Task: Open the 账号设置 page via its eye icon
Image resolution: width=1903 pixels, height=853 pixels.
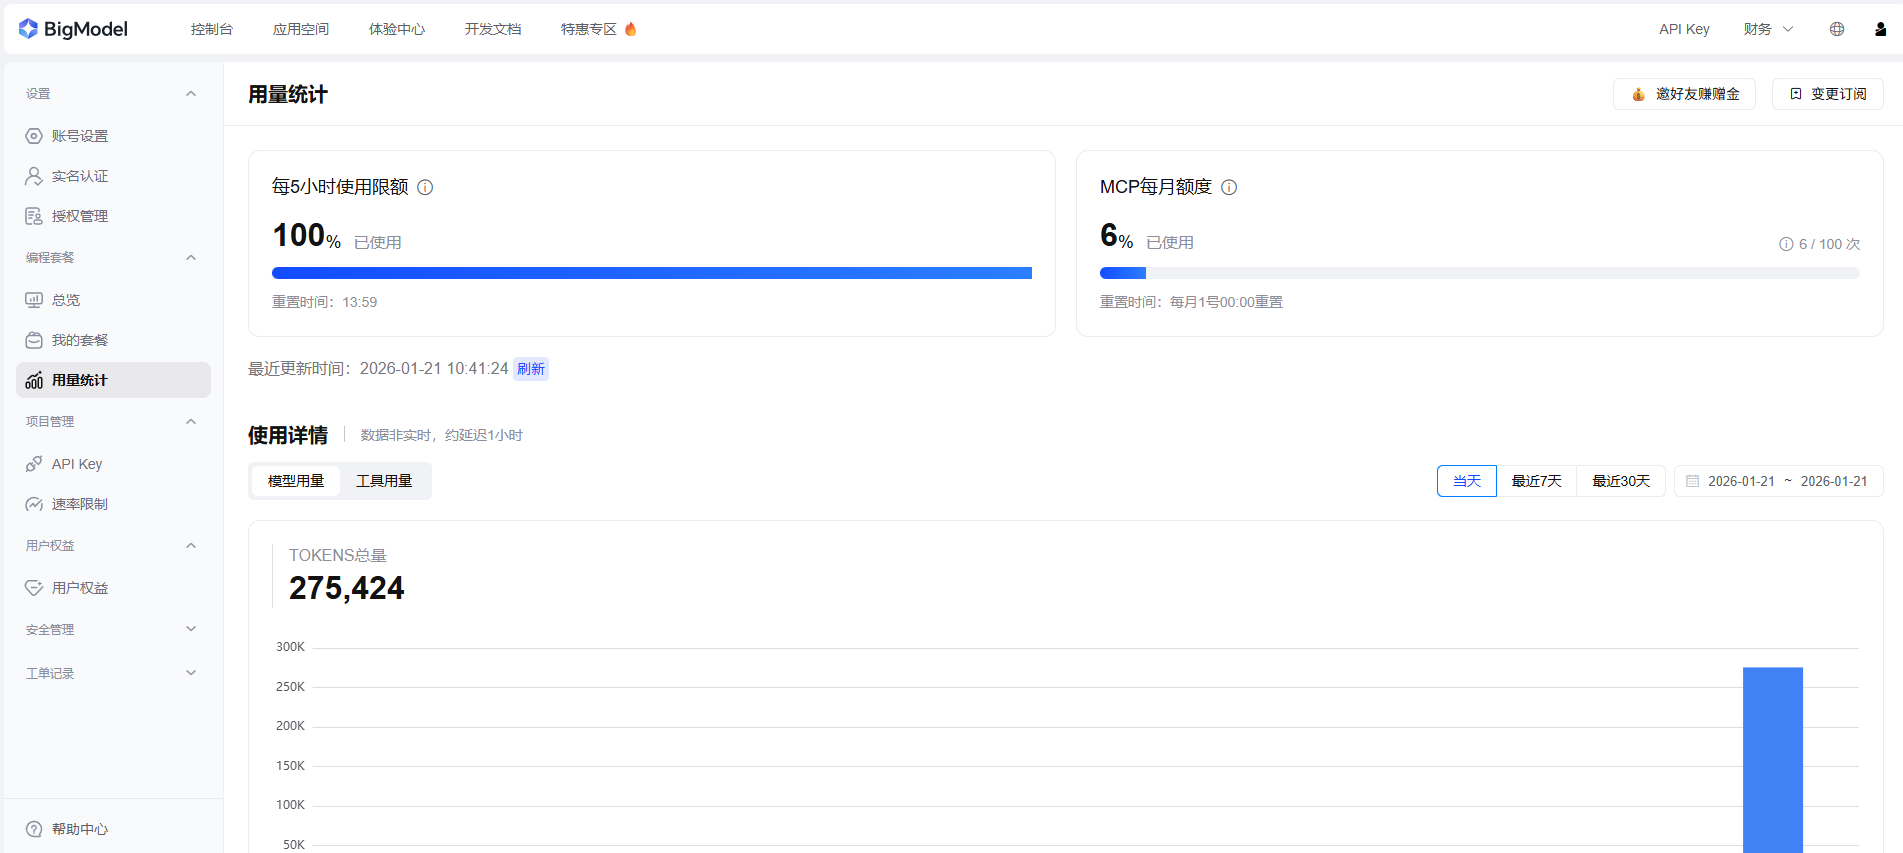Action: 34,136
